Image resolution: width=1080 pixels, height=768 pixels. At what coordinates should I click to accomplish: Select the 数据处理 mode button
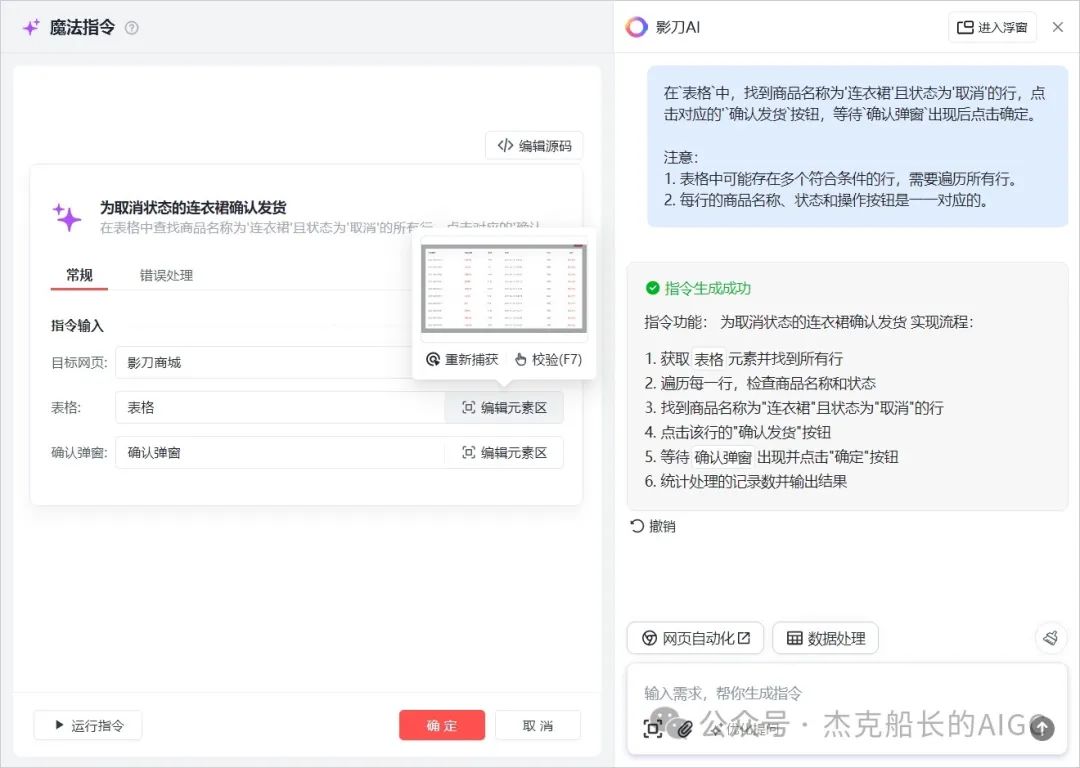[x=826, y=638]
